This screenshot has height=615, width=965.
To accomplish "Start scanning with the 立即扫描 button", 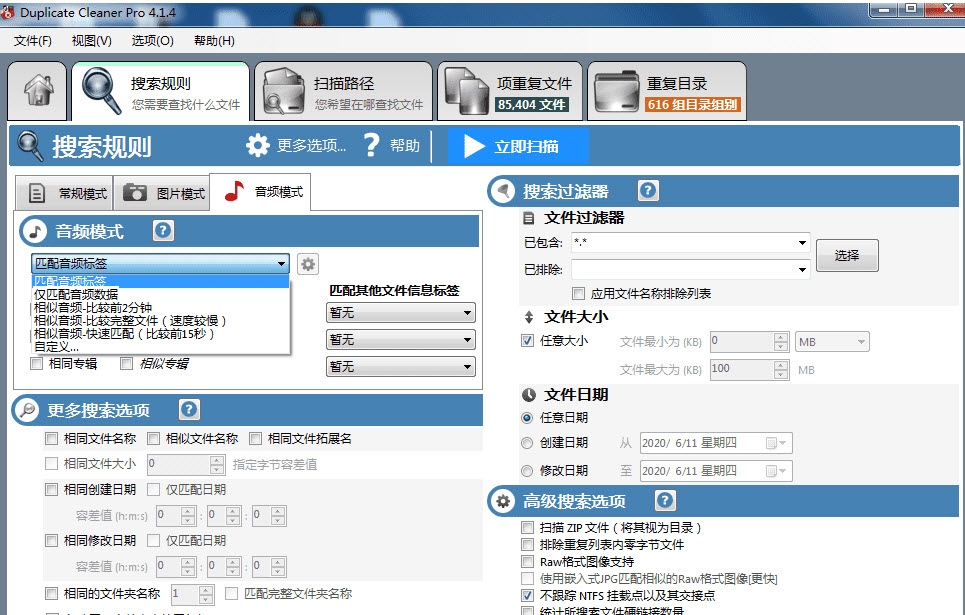I will click(x=524, y=144).
